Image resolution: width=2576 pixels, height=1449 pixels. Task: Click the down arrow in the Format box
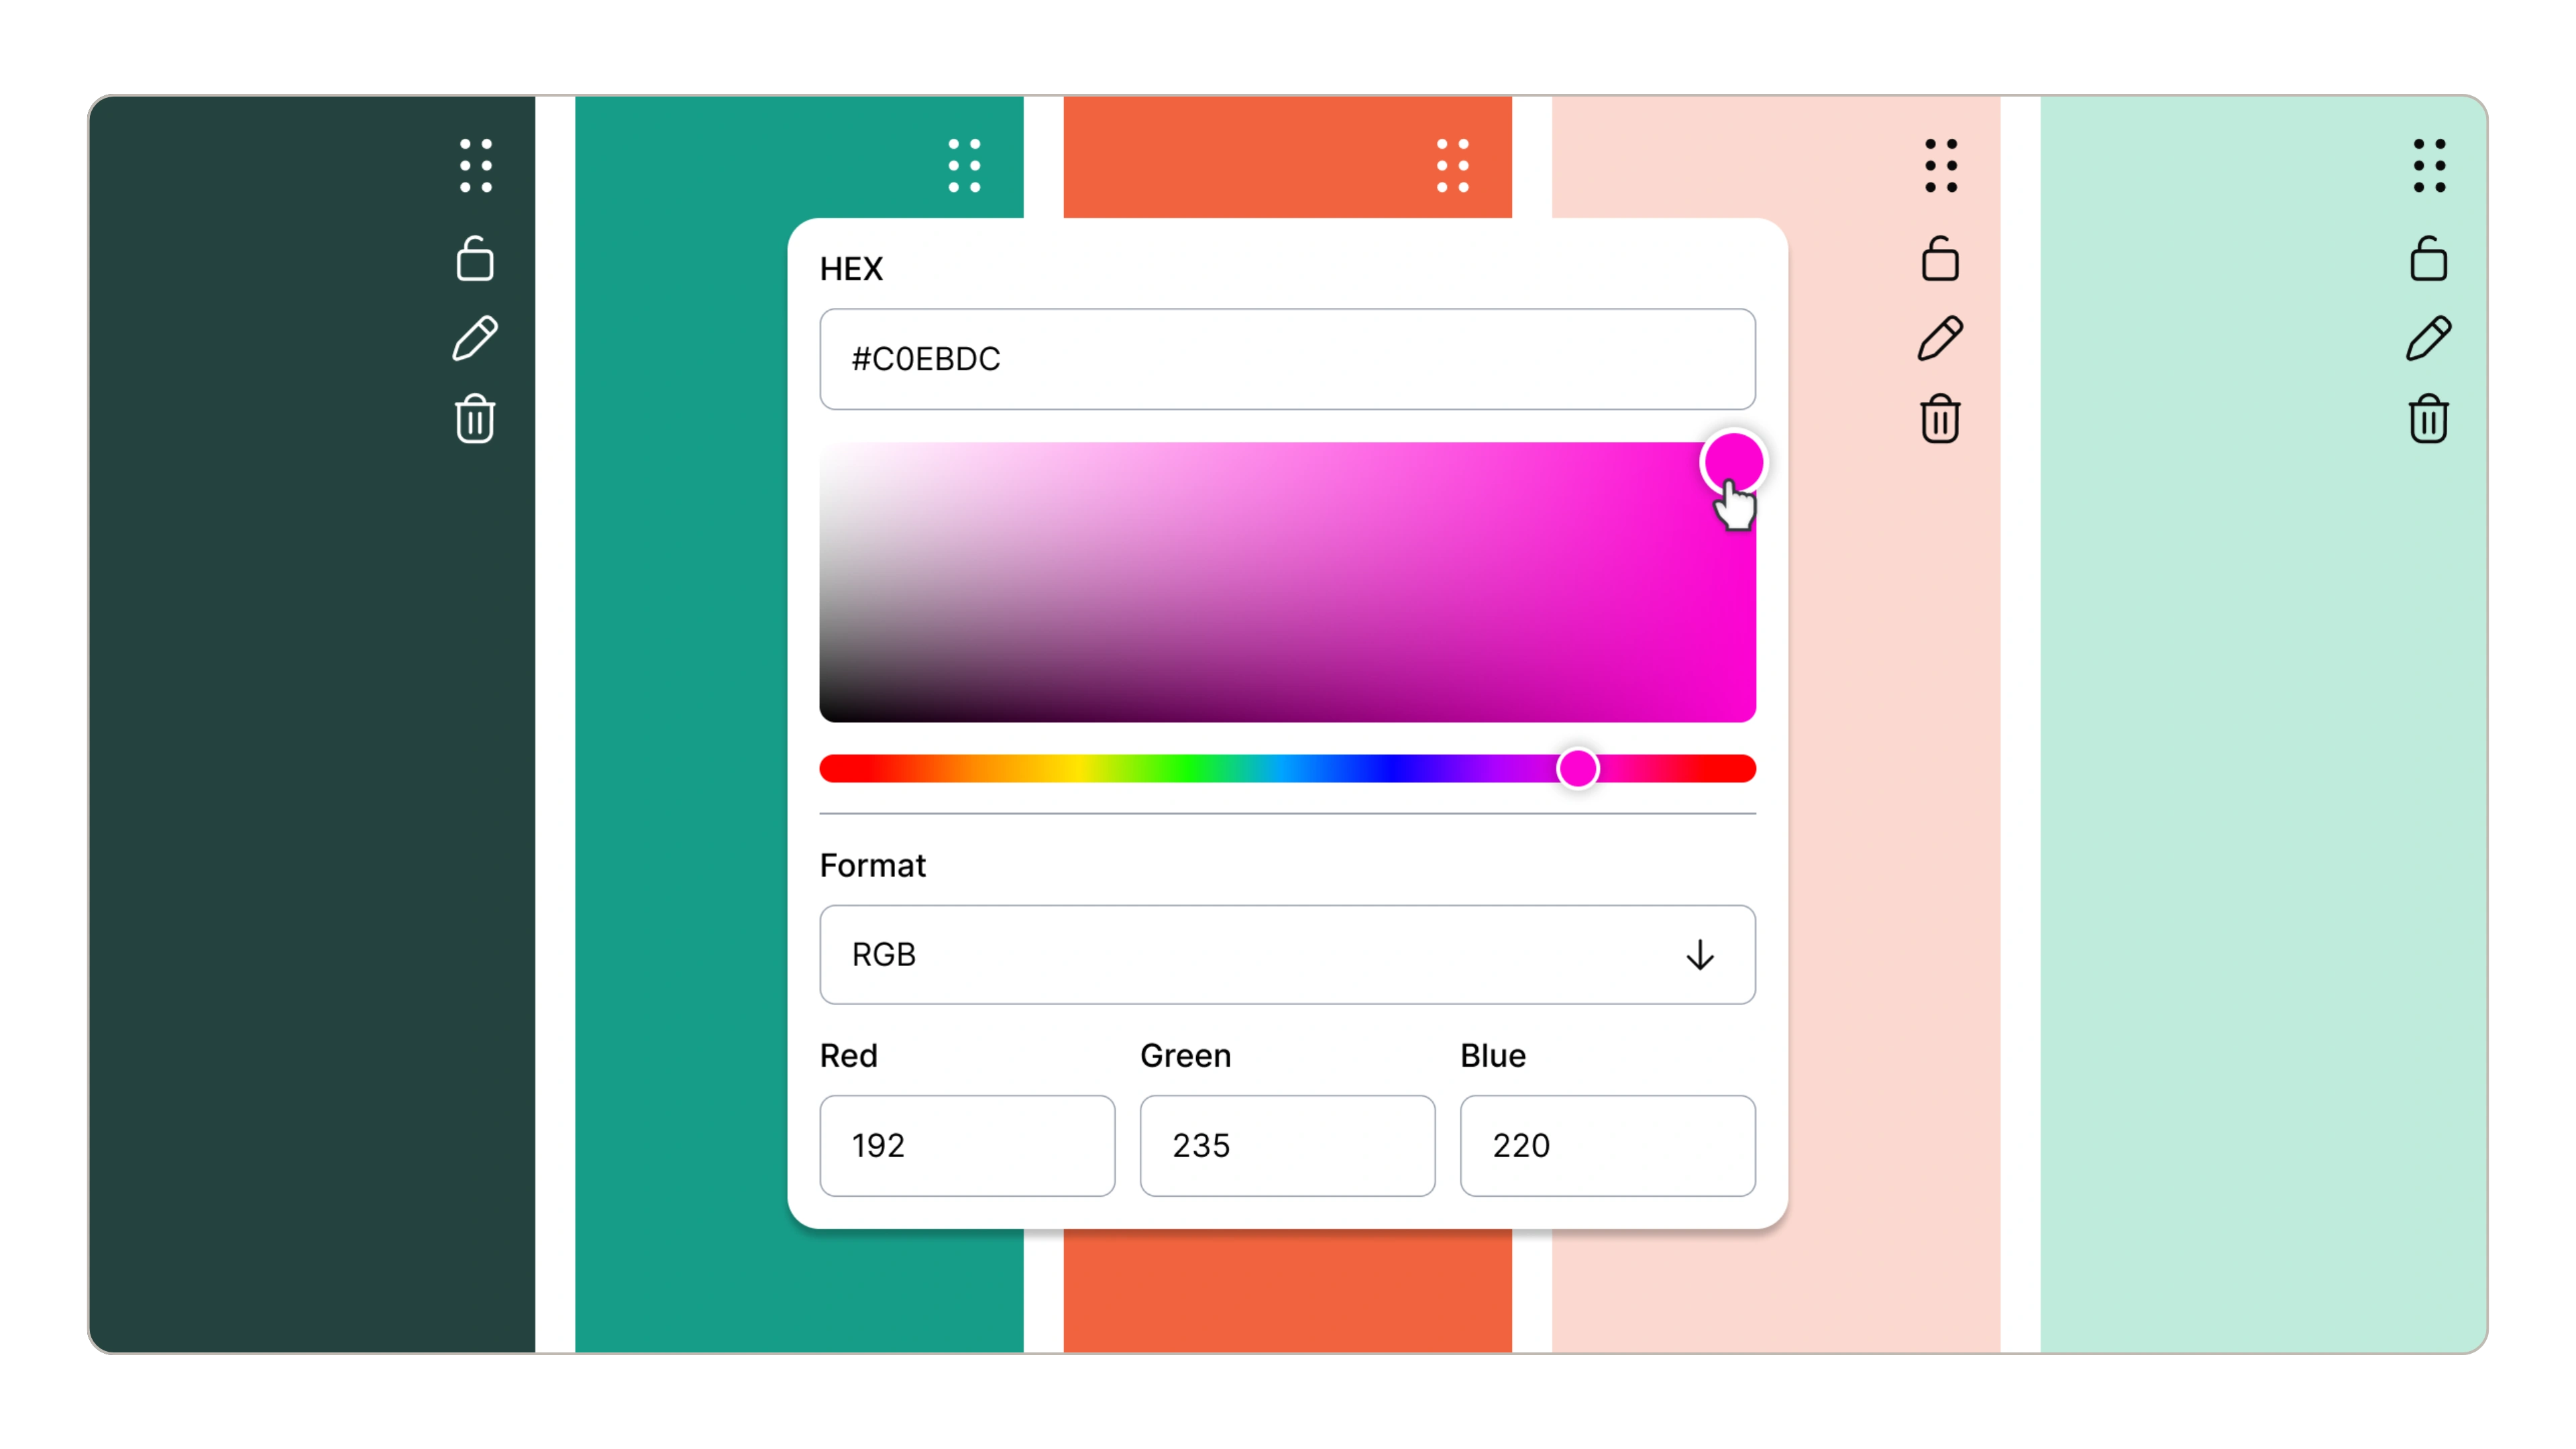1700,954
